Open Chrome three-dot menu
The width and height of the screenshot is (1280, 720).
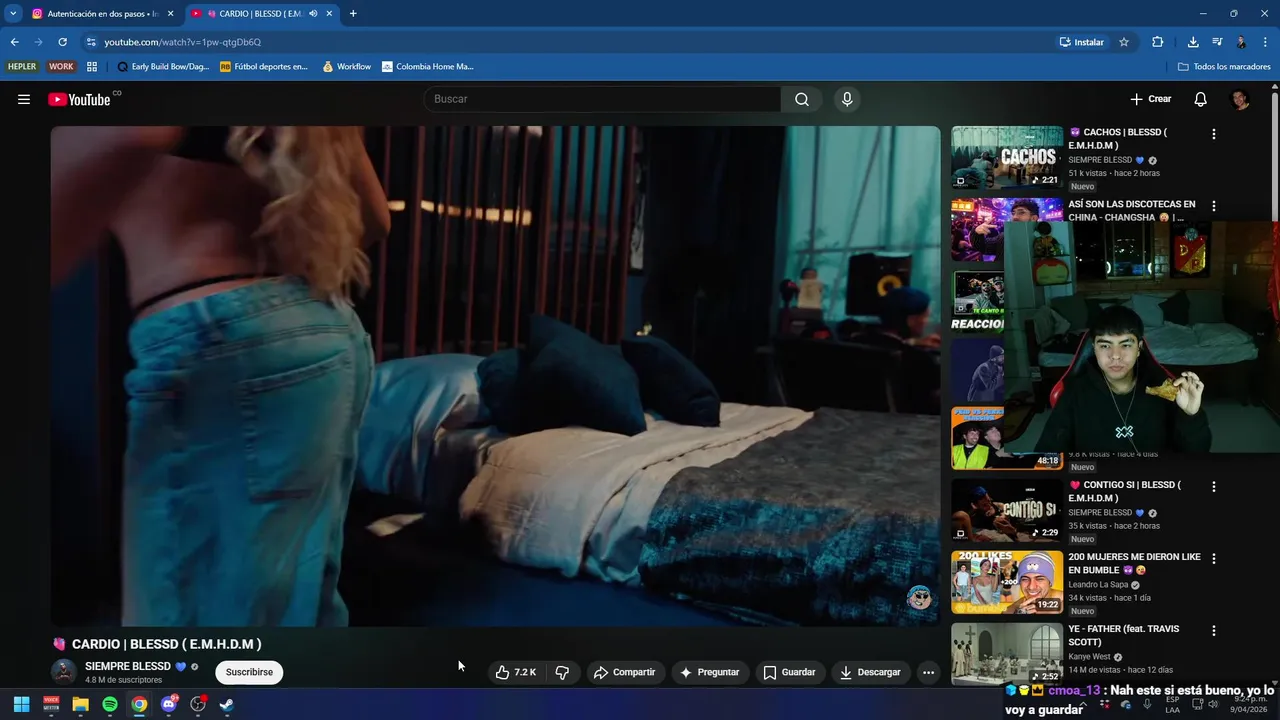click(x=1266, y=42)
